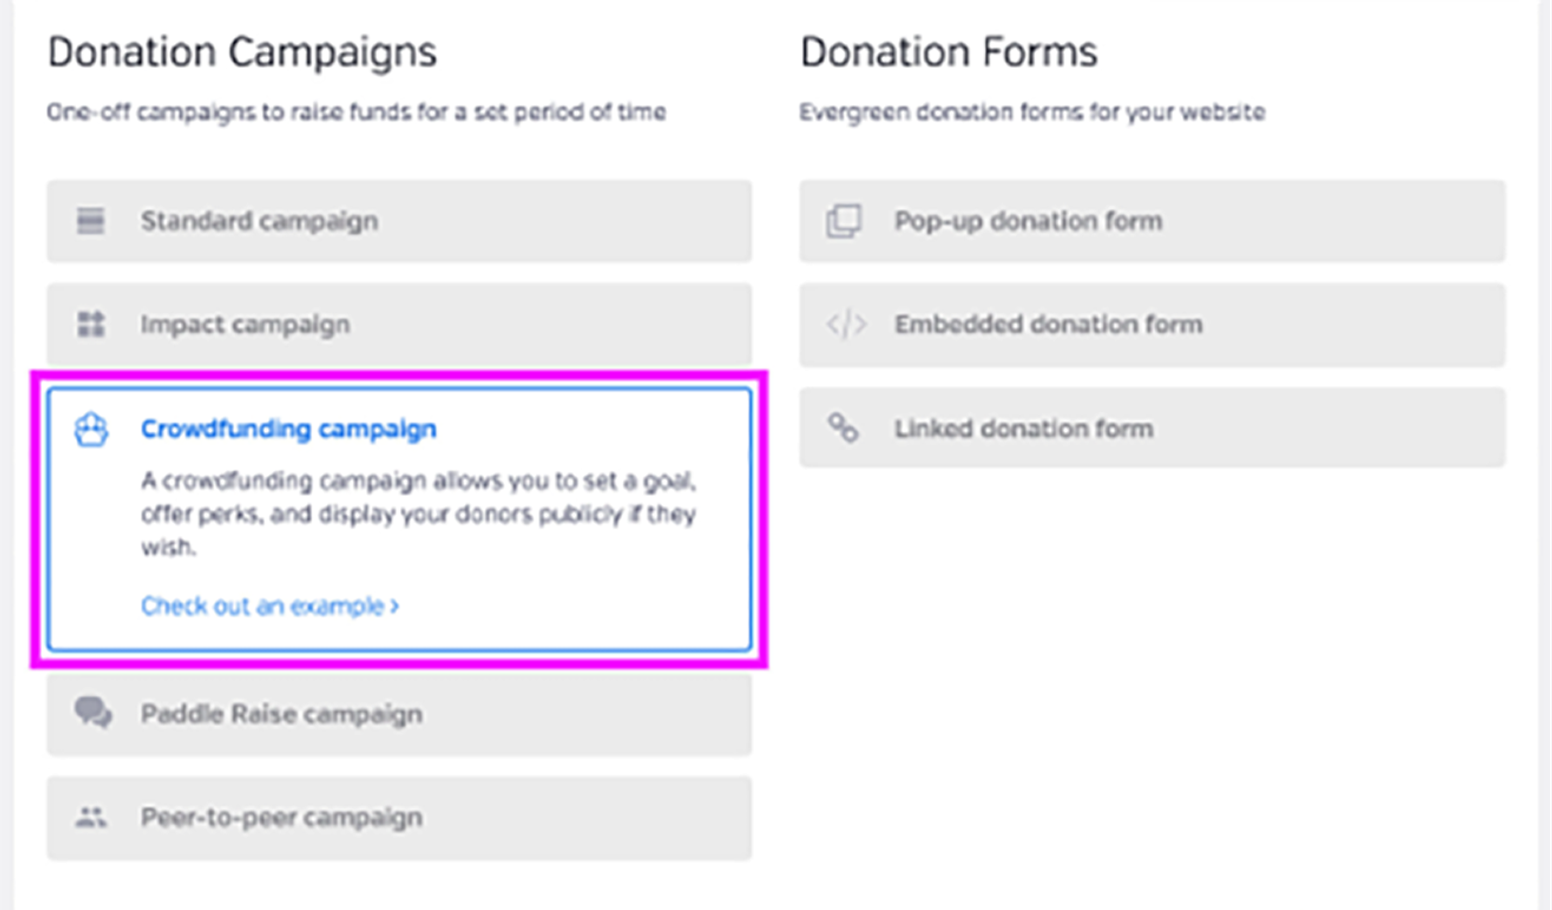
Task: Click the chevron after Check out an example
Action: point(395,606)
